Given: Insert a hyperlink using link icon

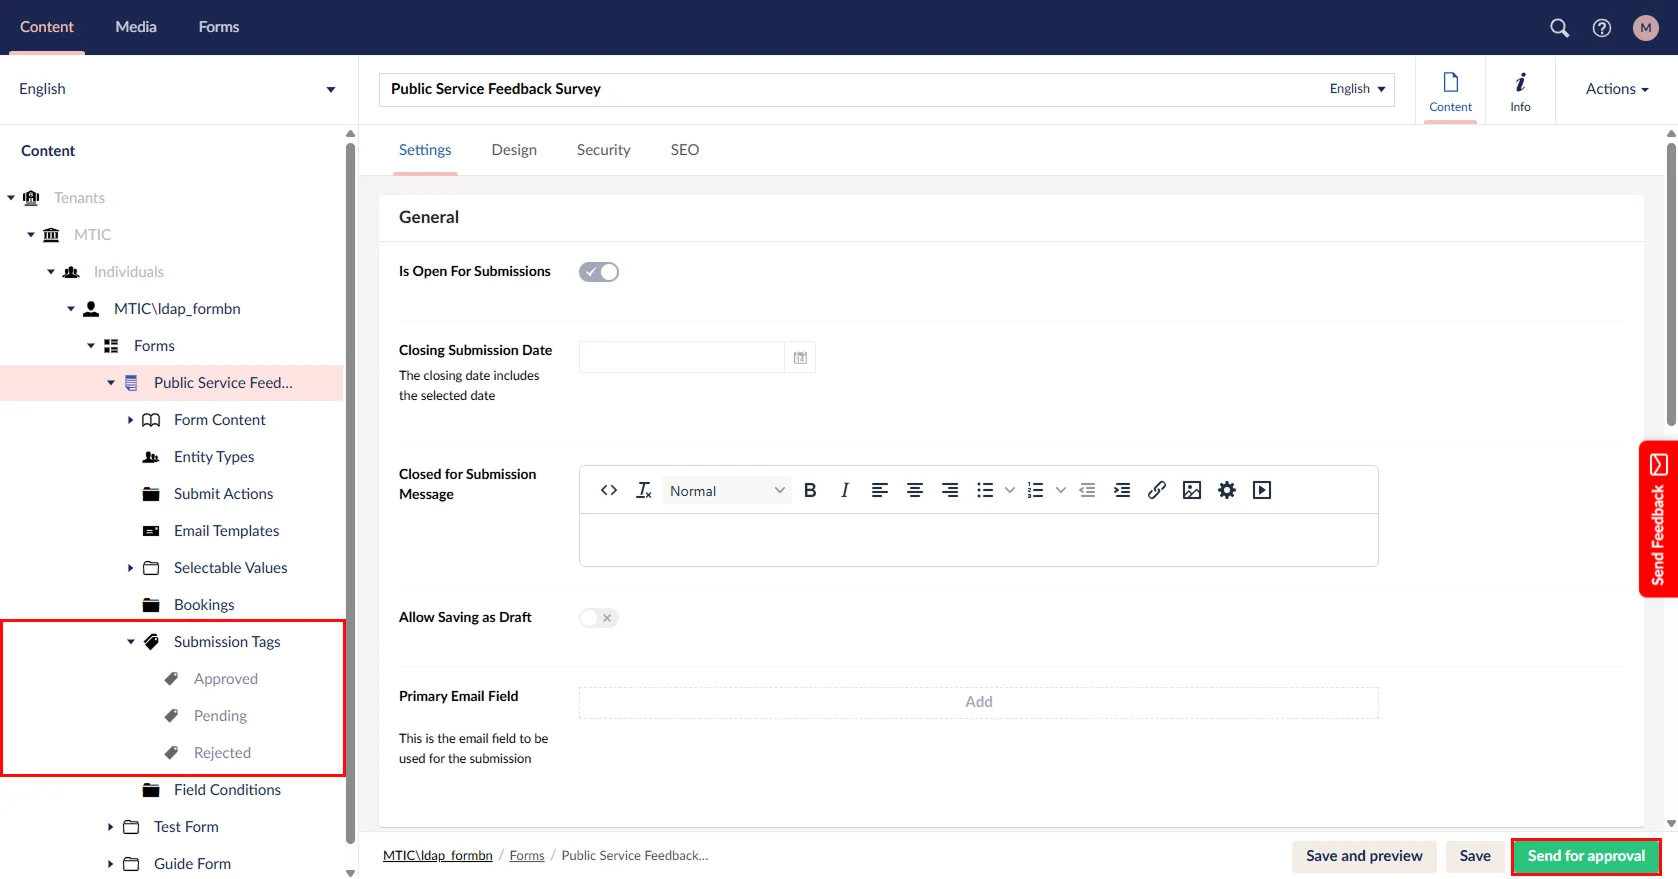Looking at the screenshot, I should (x=1156, y=490).
